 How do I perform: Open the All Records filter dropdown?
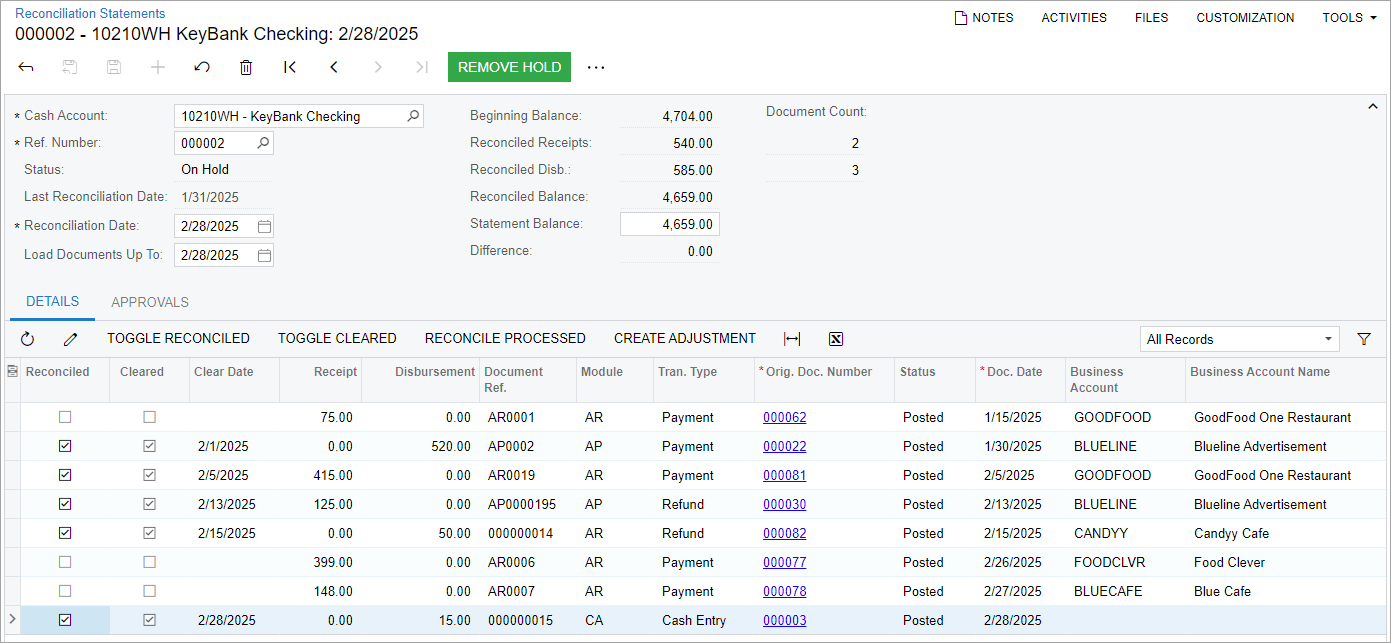(1239, 339)
